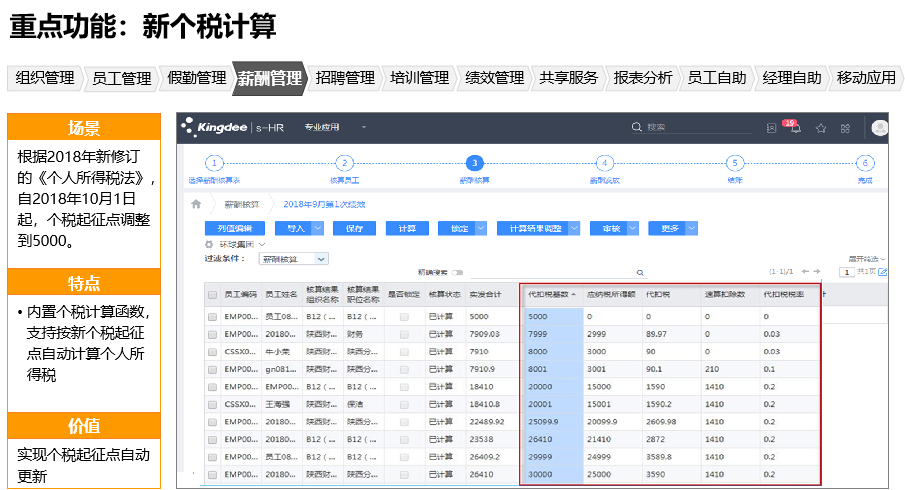Image resolution: width=905 pixels, height=490 pixels.
Task: Select the 移动应用 tab
Action: (x=866, y=78)
